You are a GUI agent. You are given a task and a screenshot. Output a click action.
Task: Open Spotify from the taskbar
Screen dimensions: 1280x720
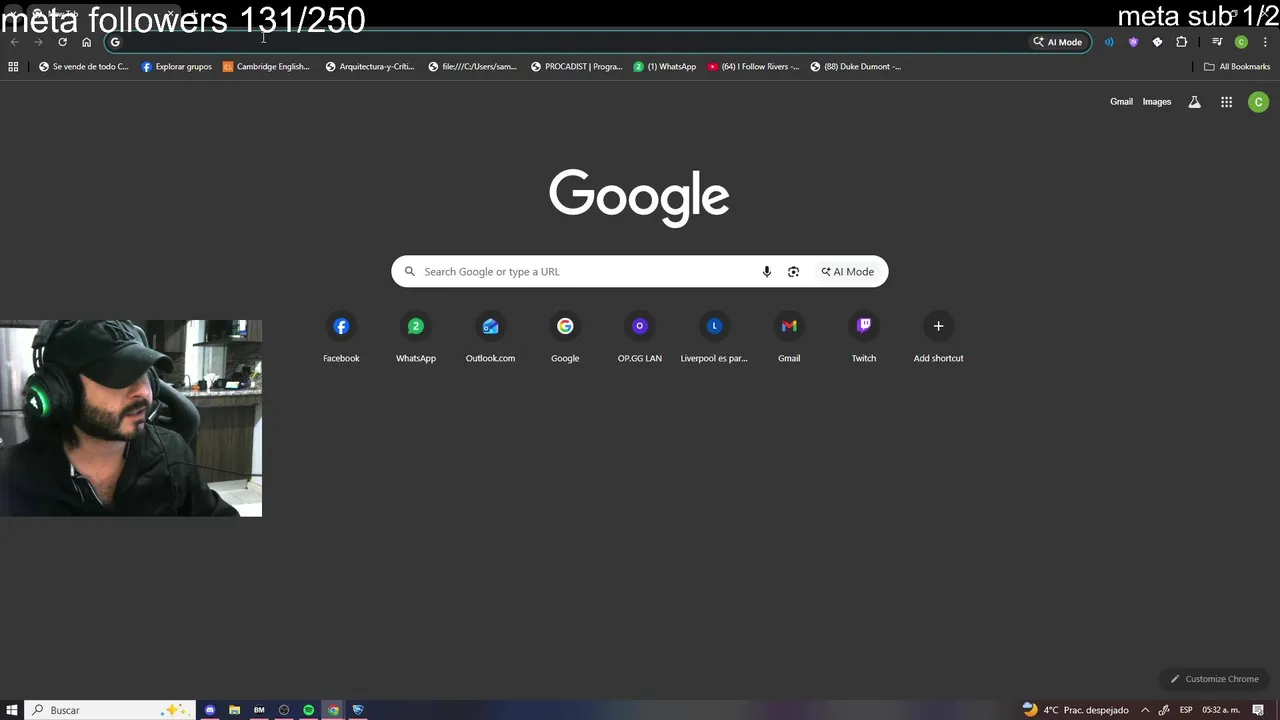pyautogui.click(x=308, y=710)
